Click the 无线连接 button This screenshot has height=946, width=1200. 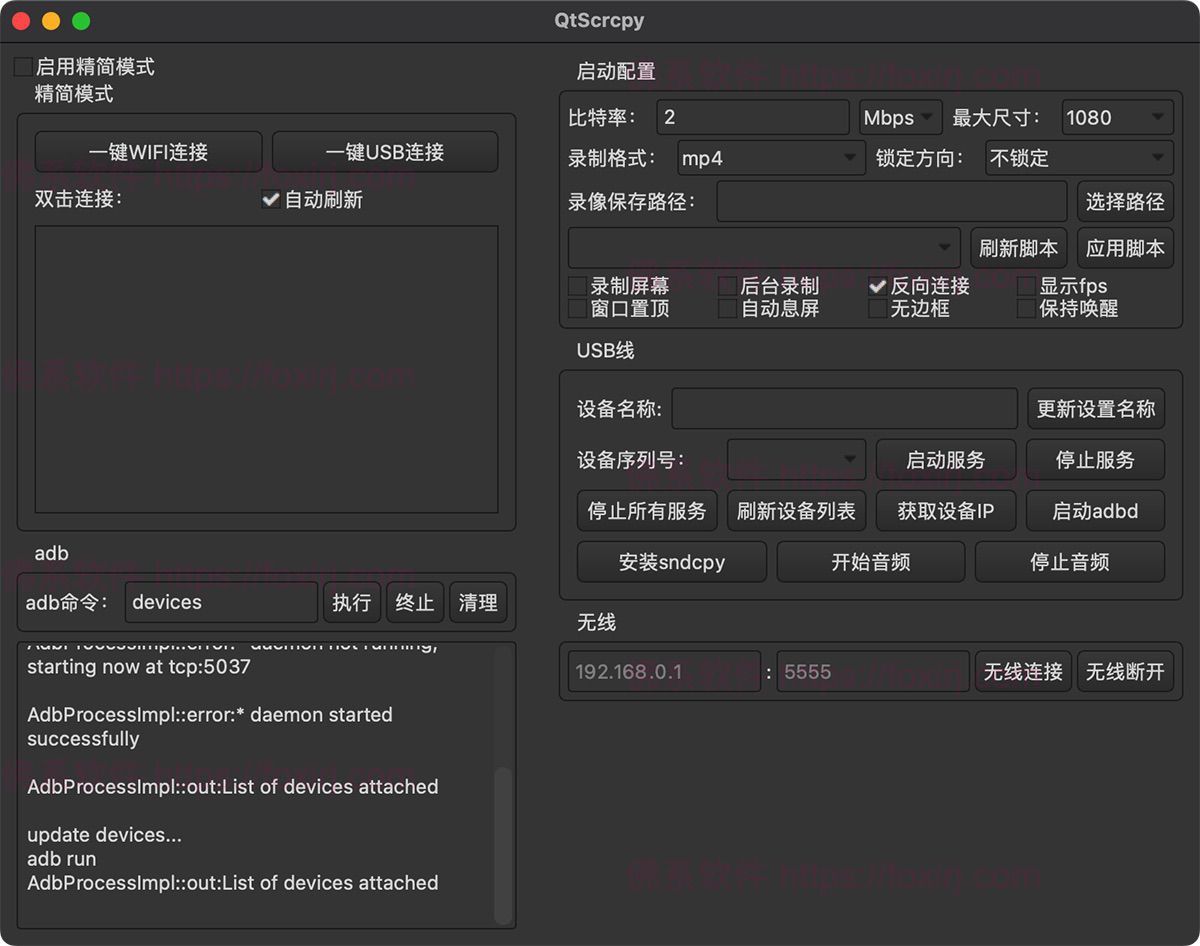[1023, 671]
